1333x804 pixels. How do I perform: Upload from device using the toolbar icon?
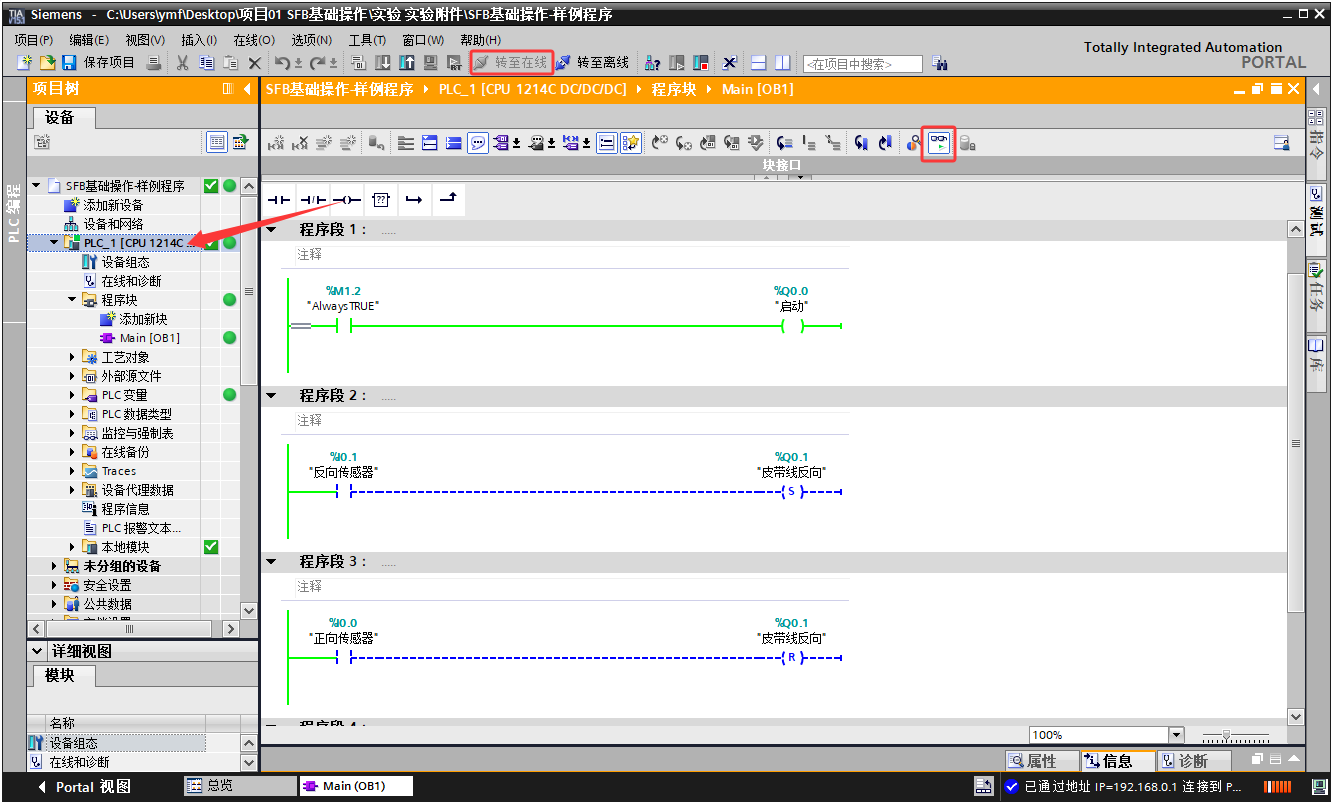tap(407, 63)
